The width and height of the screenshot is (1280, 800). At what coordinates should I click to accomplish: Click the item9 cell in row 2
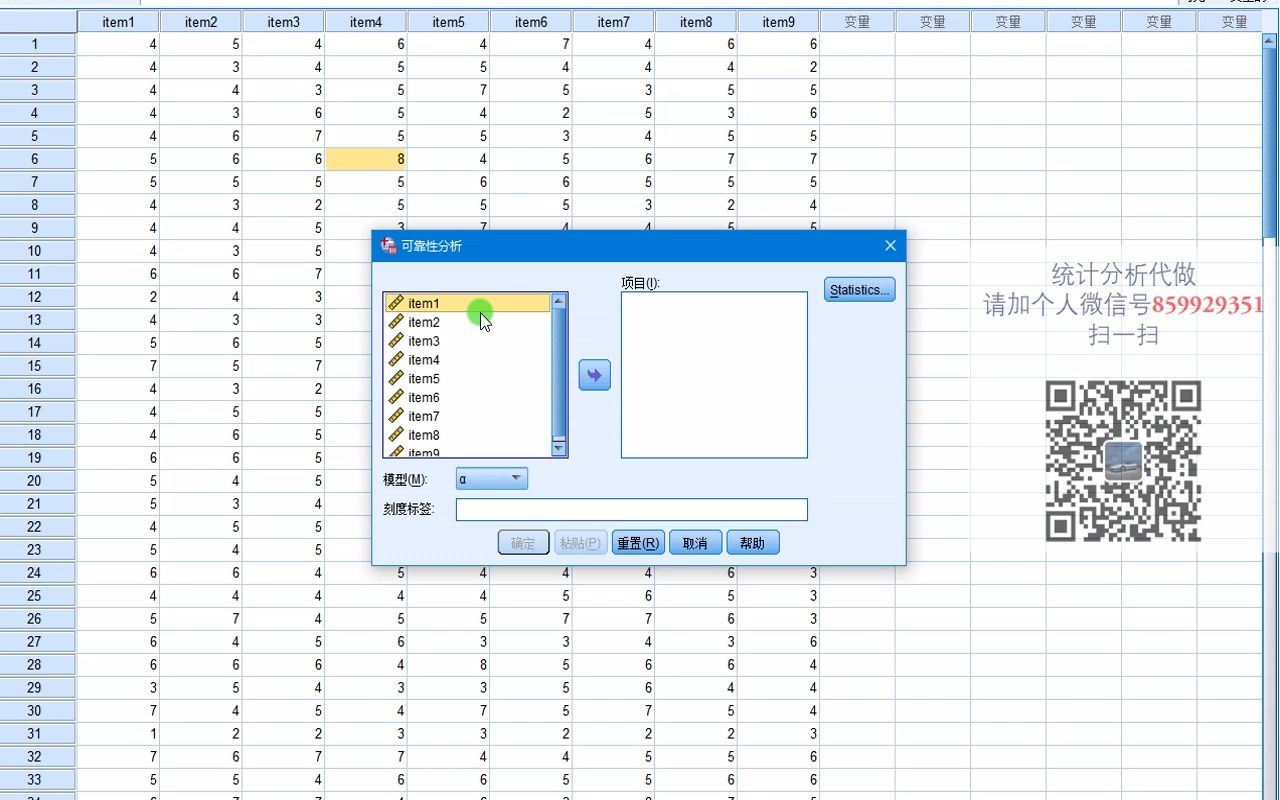click(x=778, y=67)
